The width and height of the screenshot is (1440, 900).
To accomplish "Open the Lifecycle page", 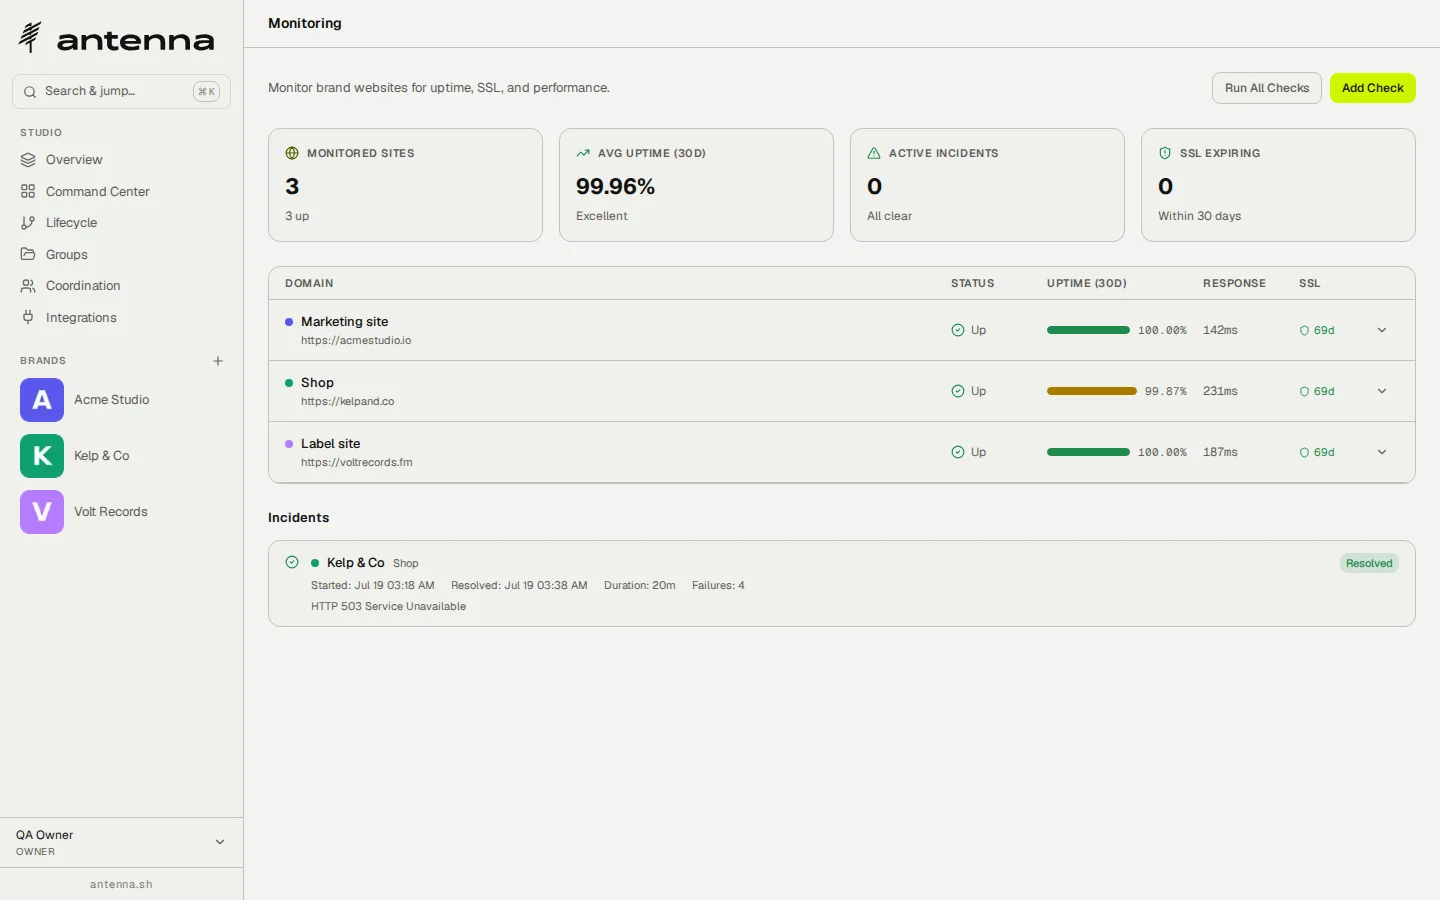I will (121, 223).
